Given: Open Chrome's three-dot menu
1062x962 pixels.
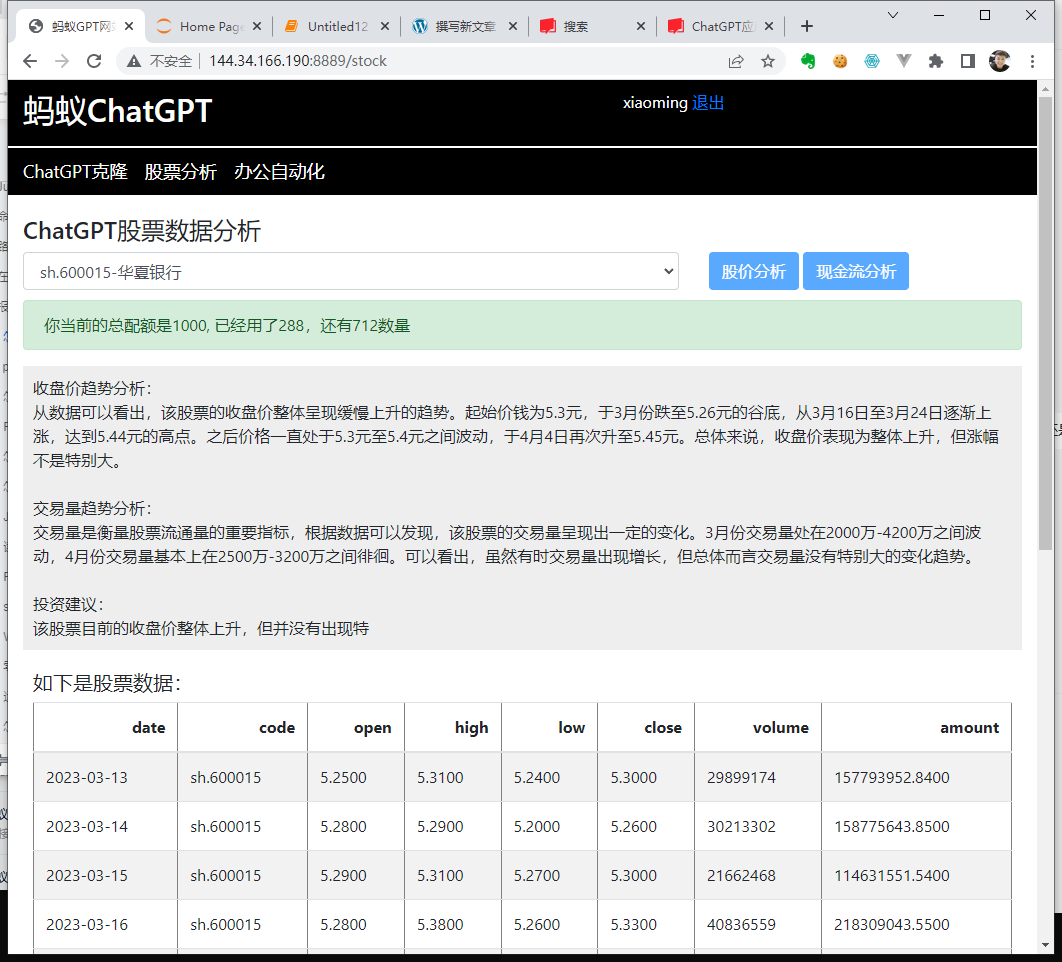Looking at the screenshot, I should (x=1032, y=61).
